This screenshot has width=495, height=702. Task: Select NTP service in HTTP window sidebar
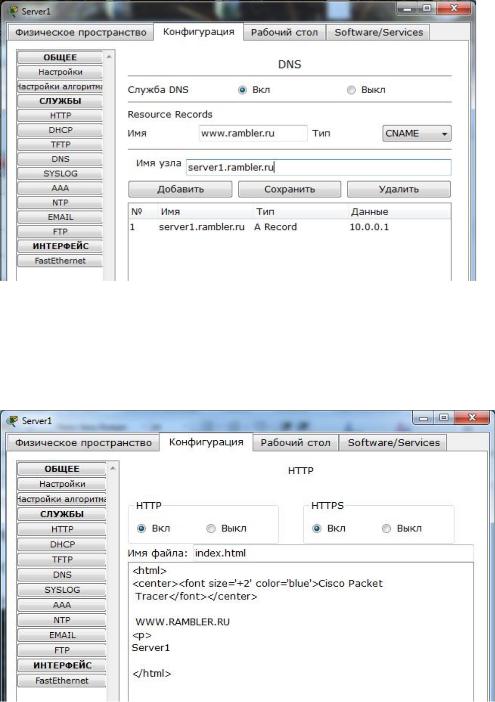pyautogui.click(x=62, y=620)
